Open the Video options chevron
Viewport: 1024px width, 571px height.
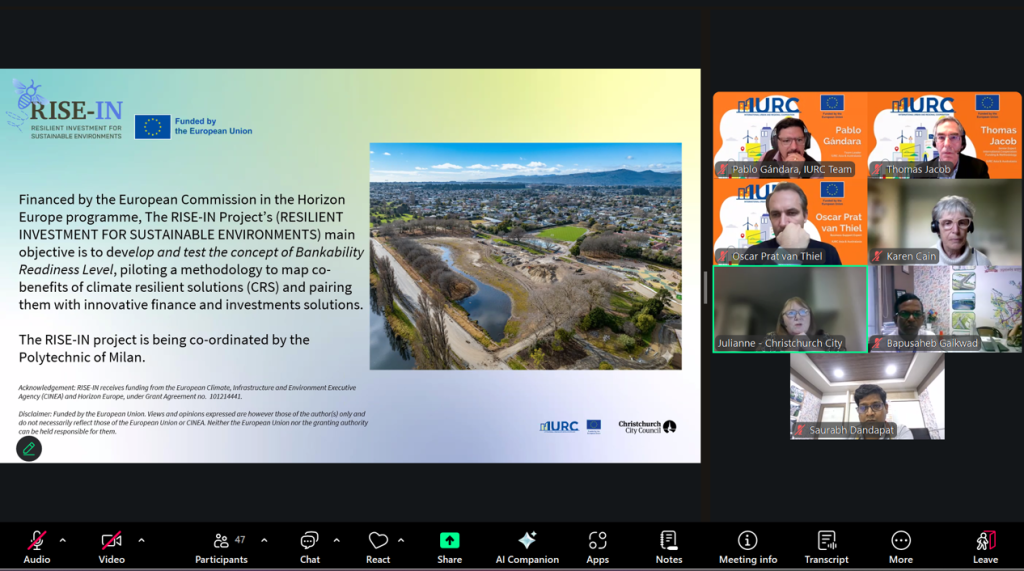point(141,541)
